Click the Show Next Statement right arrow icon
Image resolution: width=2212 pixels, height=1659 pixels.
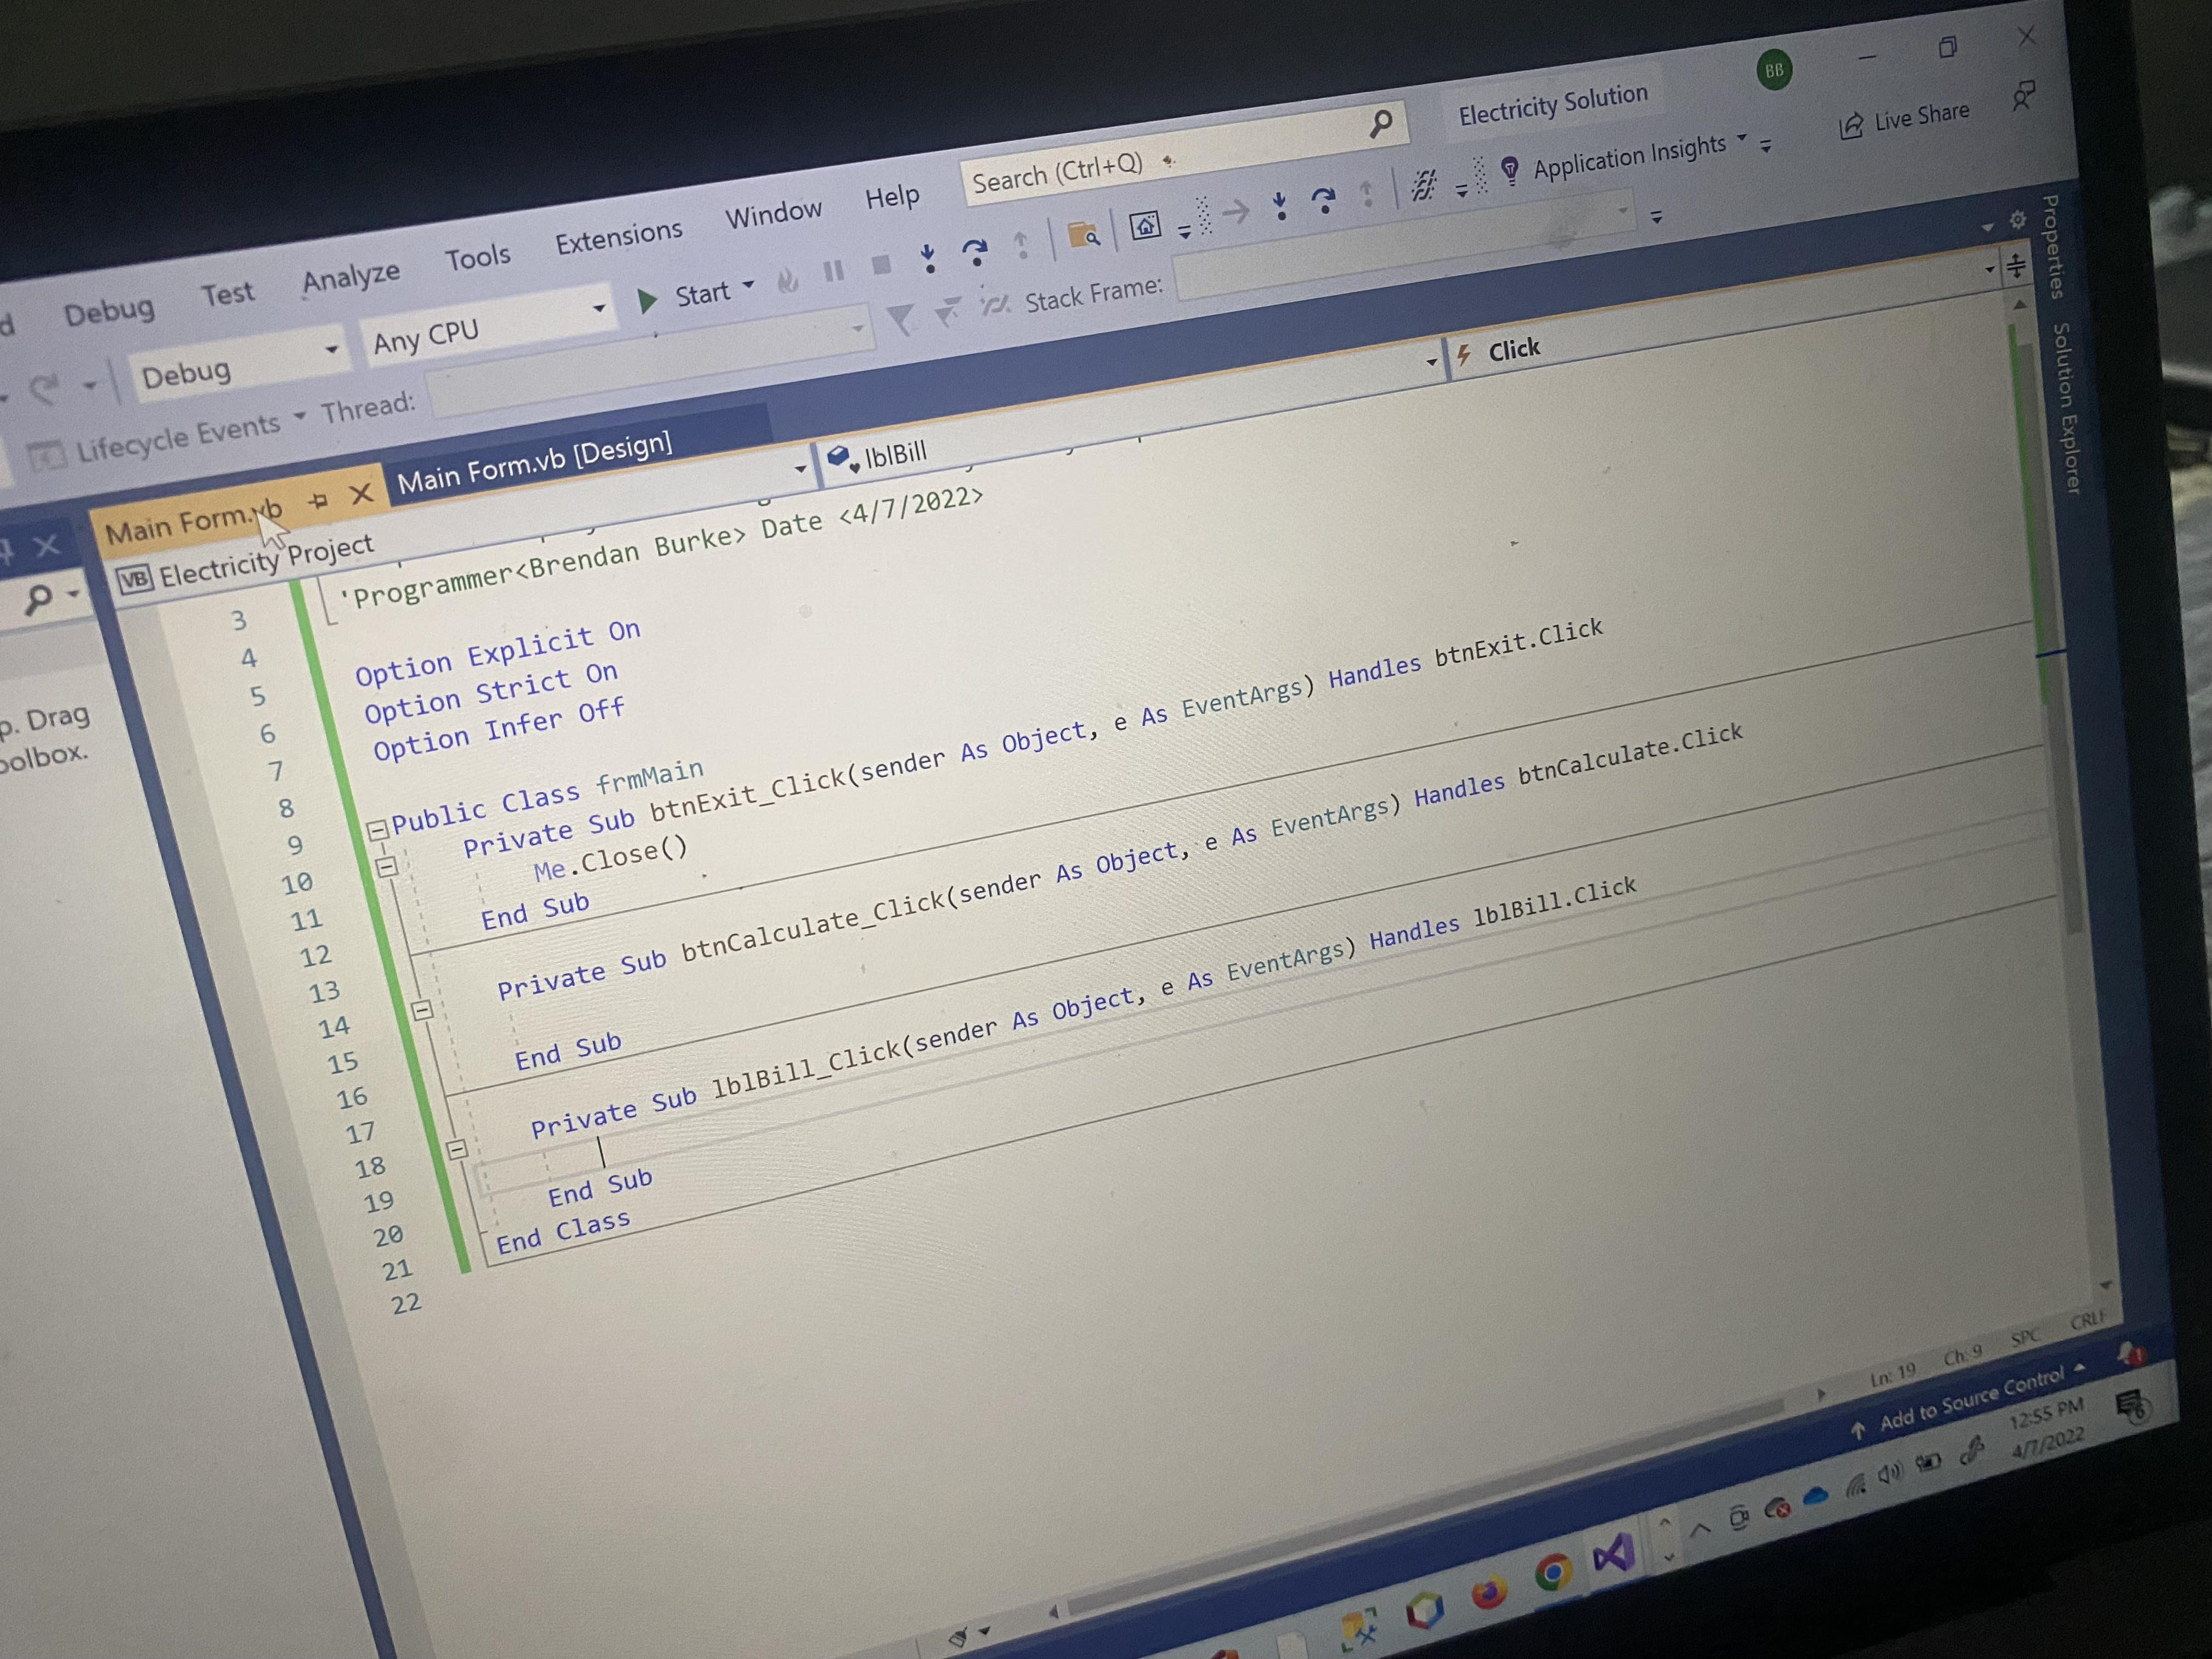click(1237, 211)
